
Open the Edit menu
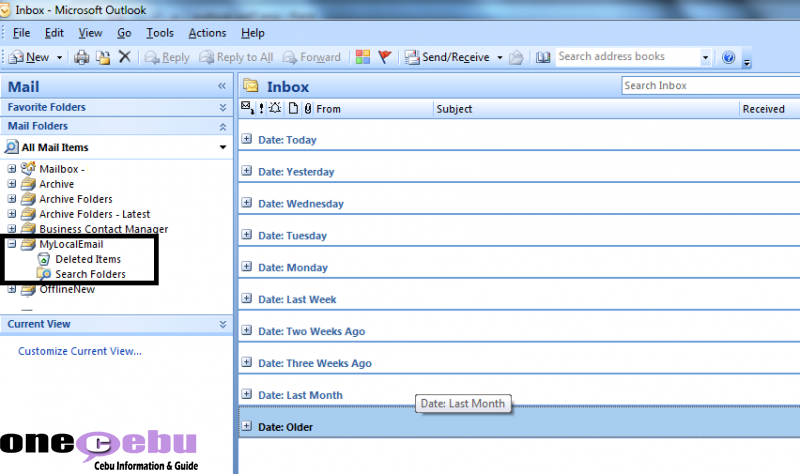point(54,33)
